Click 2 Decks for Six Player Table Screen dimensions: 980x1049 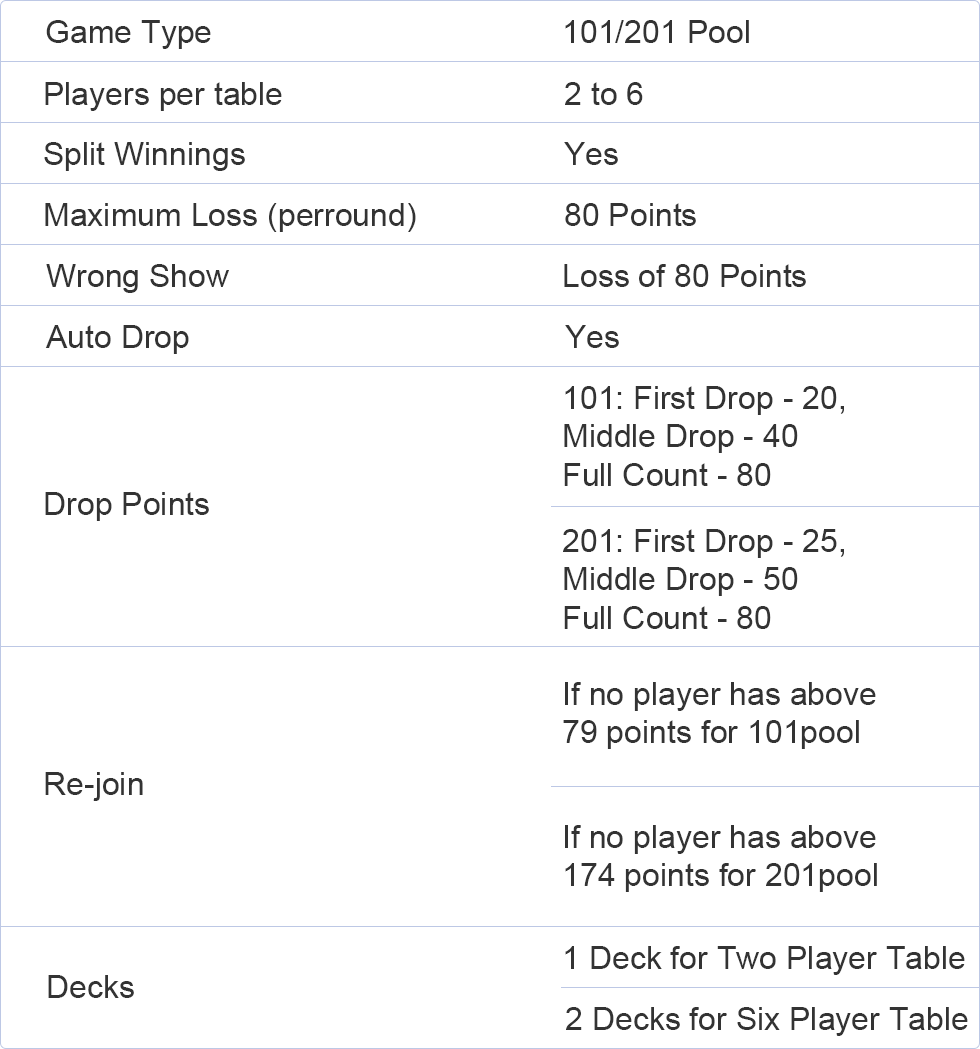[766, 1020]
